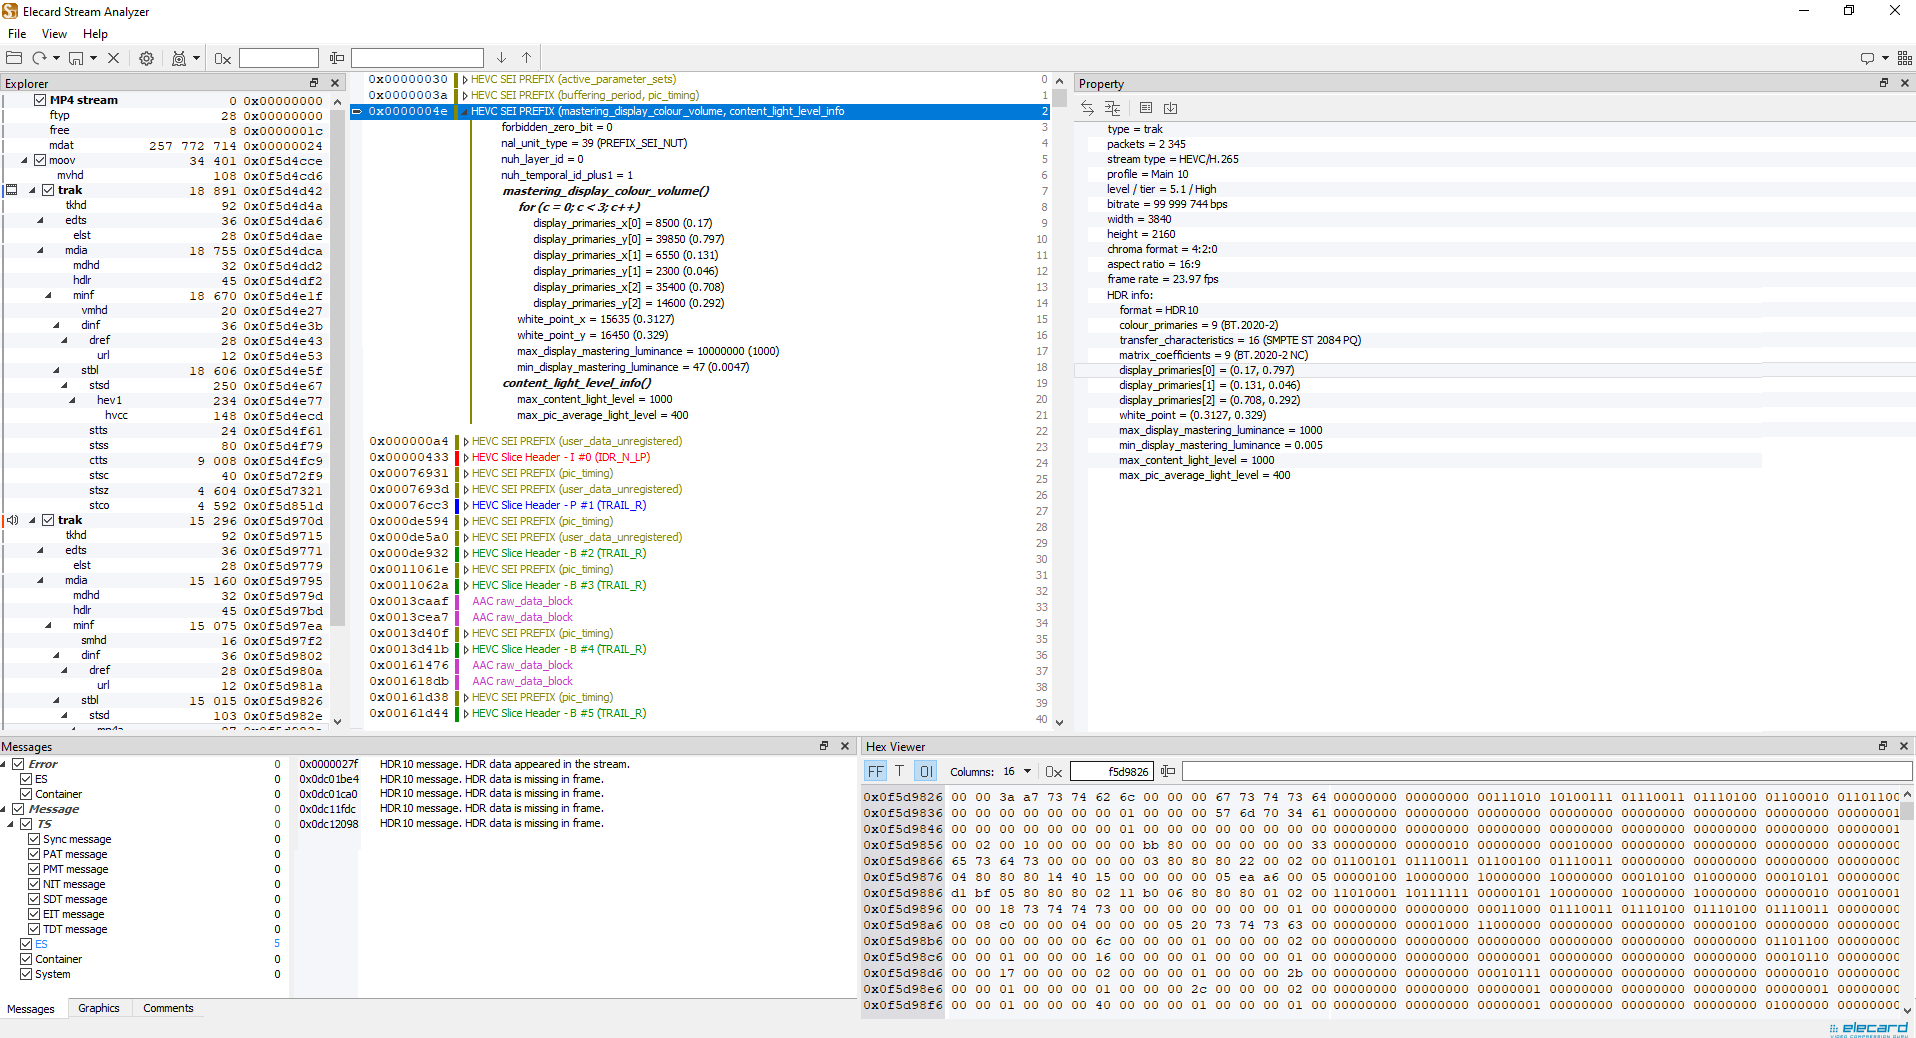
Task: Expand the HEVC SEI PREFIX active_parameter_sets entry
Action: [464, 79]
